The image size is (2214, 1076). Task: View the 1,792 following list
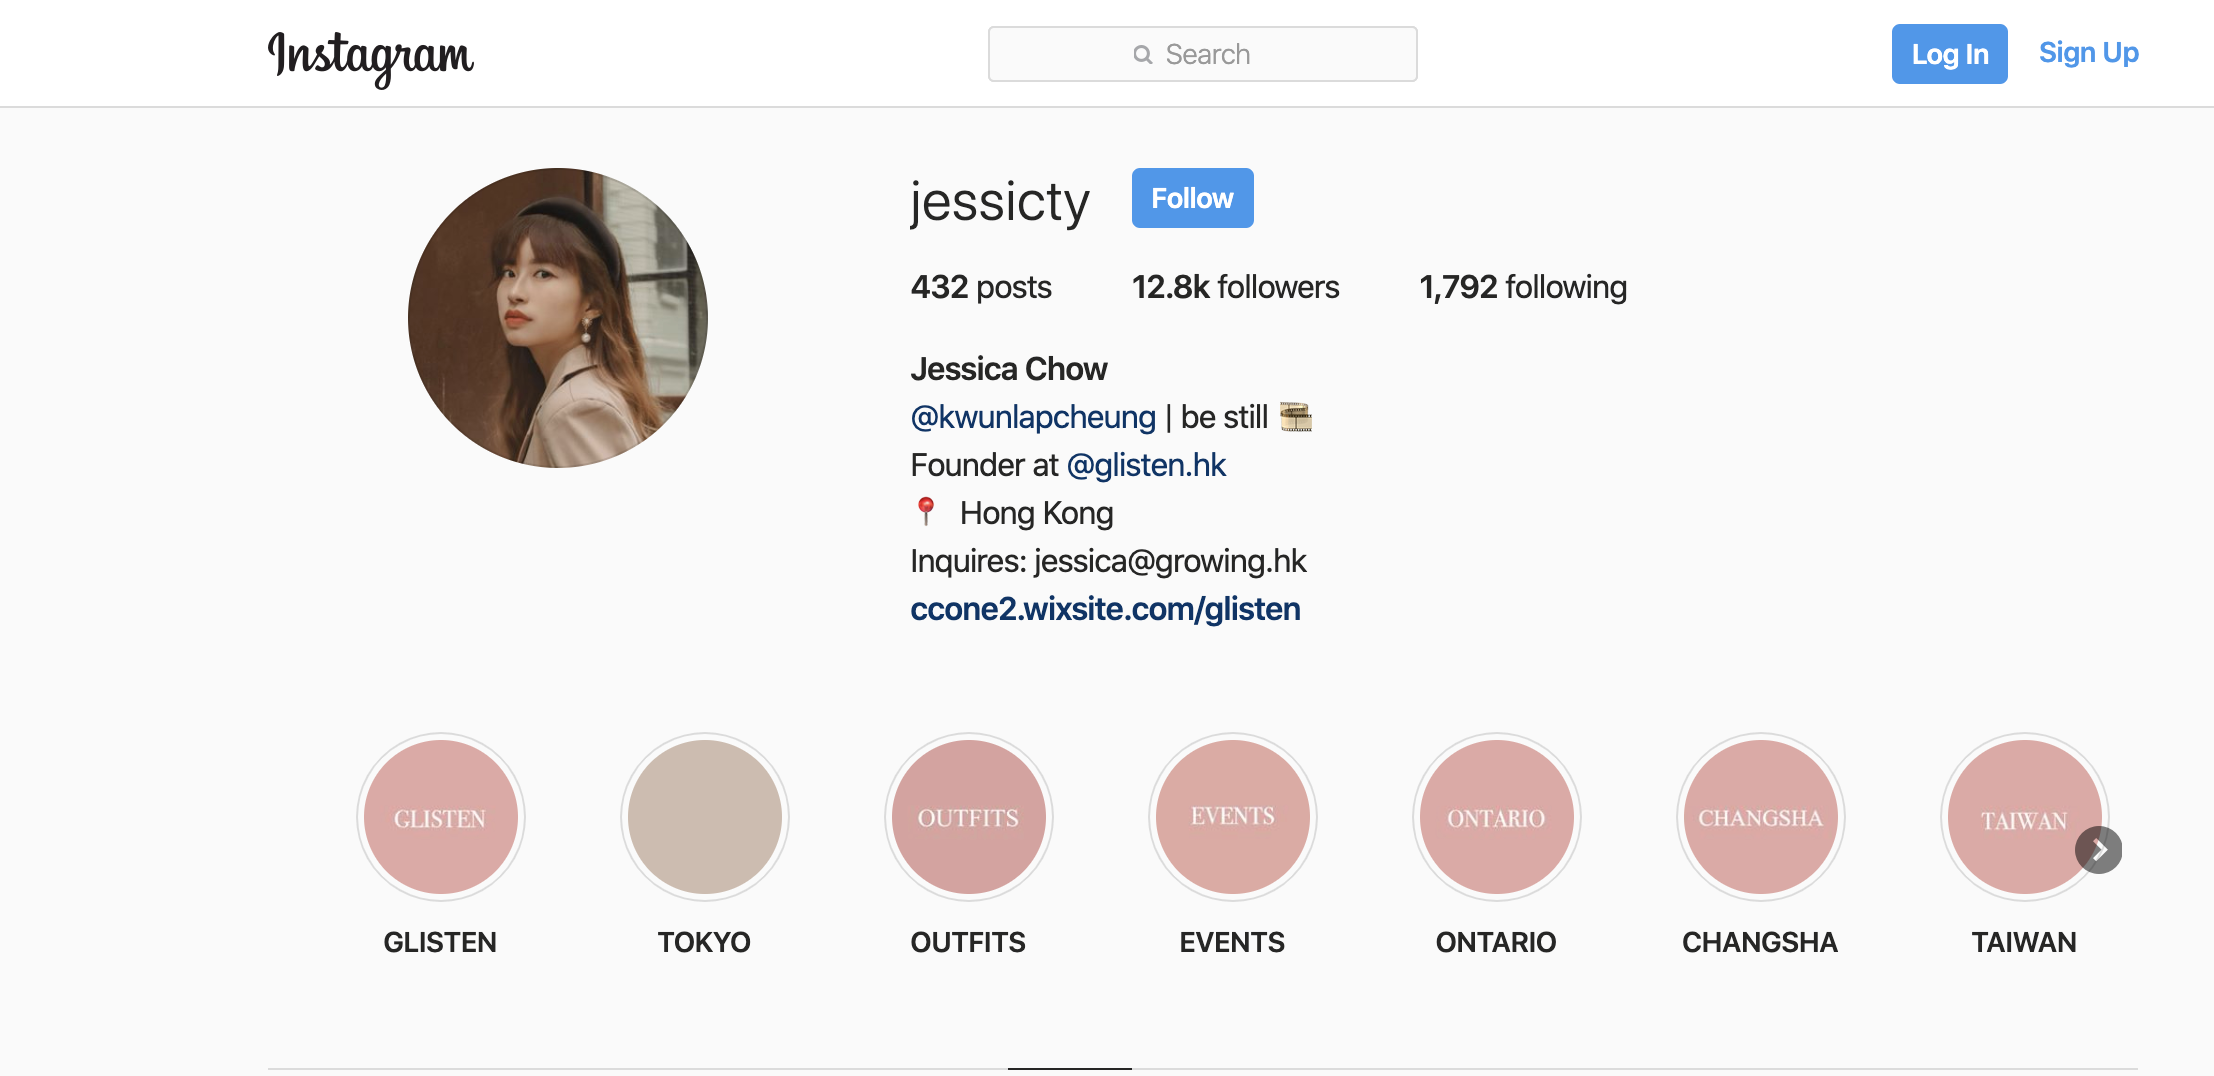1523,287
